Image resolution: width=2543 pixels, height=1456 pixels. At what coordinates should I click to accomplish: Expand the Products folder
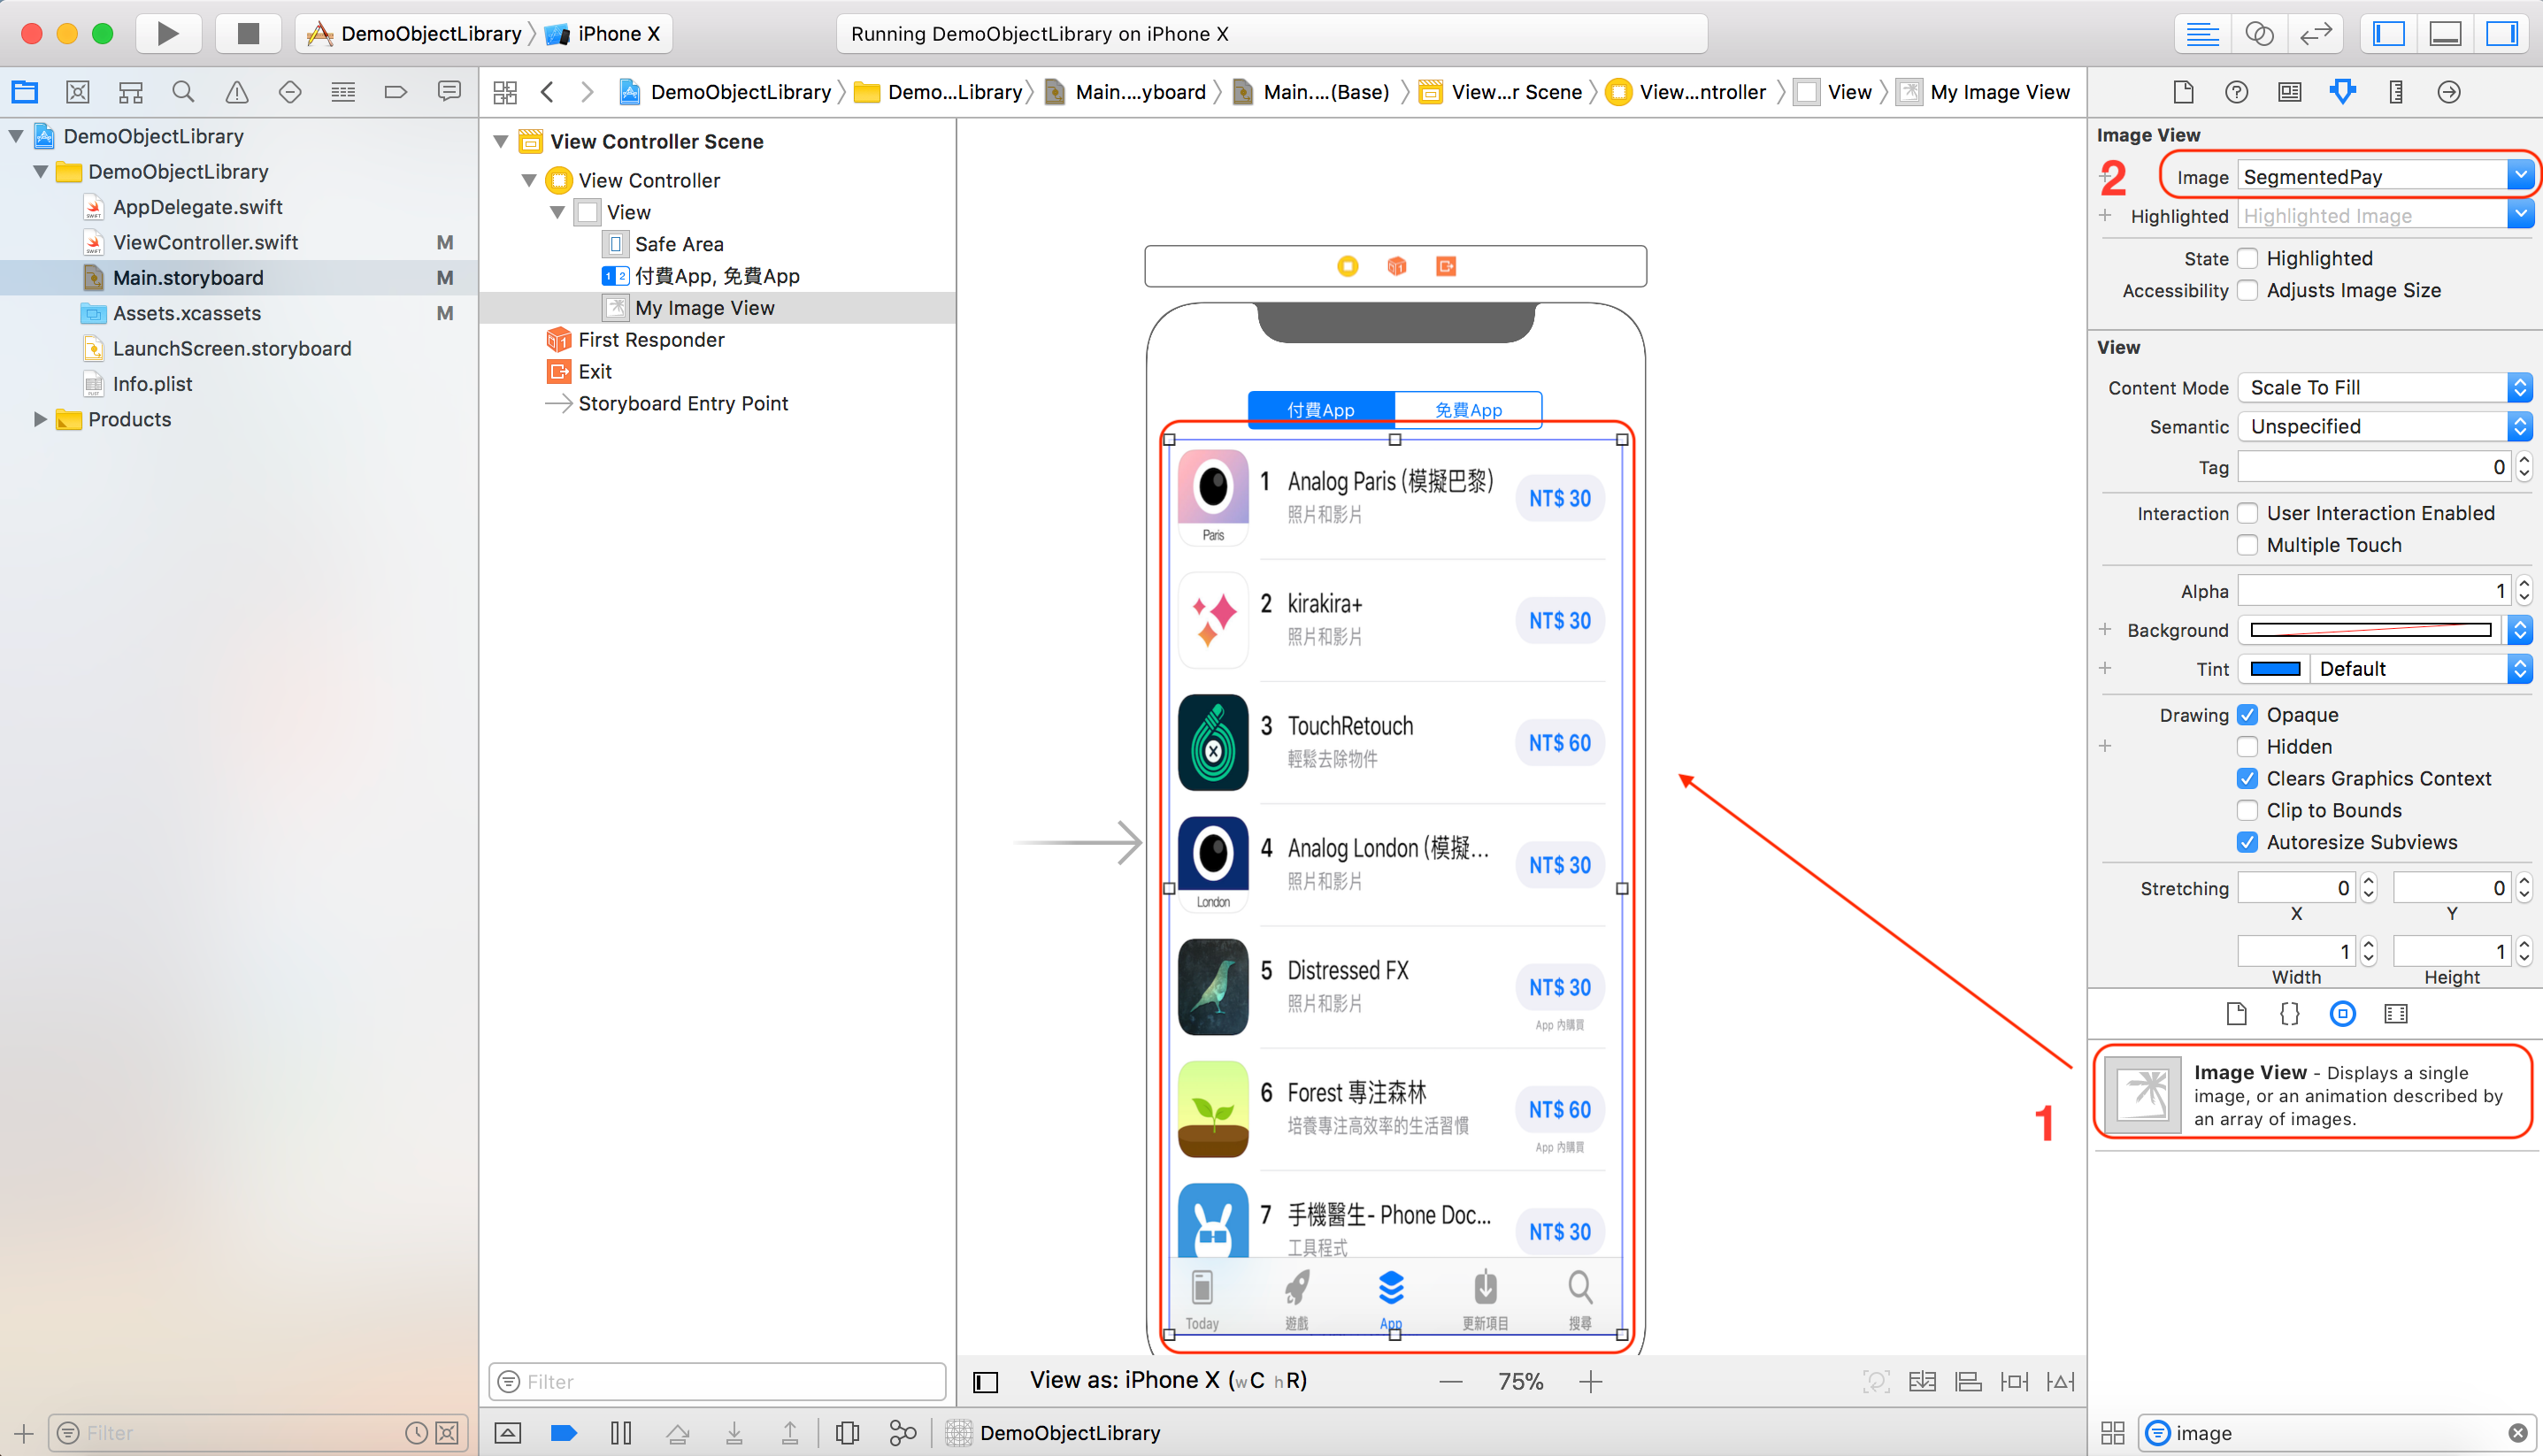40,419
